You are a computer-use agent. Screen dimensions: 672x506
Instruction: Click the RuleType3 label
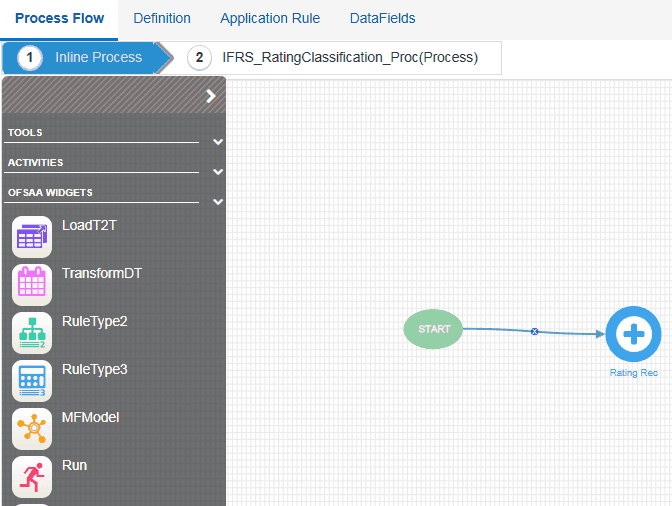[x=95, y=369]
